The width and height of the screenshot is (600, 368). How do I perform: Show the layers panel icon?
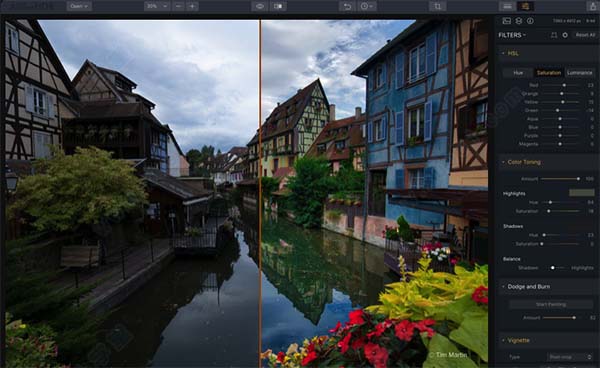point(518,21)
